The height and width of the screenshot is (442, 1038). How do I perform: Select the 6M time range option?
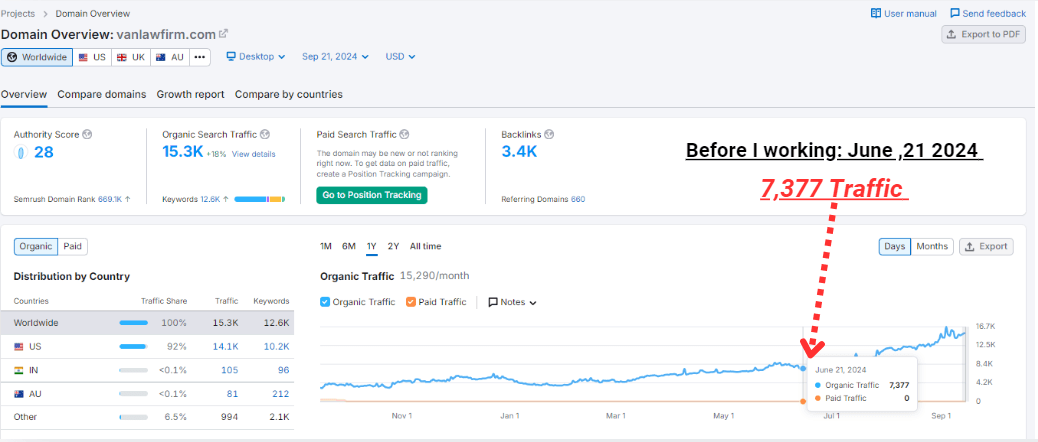click(349, 246)
